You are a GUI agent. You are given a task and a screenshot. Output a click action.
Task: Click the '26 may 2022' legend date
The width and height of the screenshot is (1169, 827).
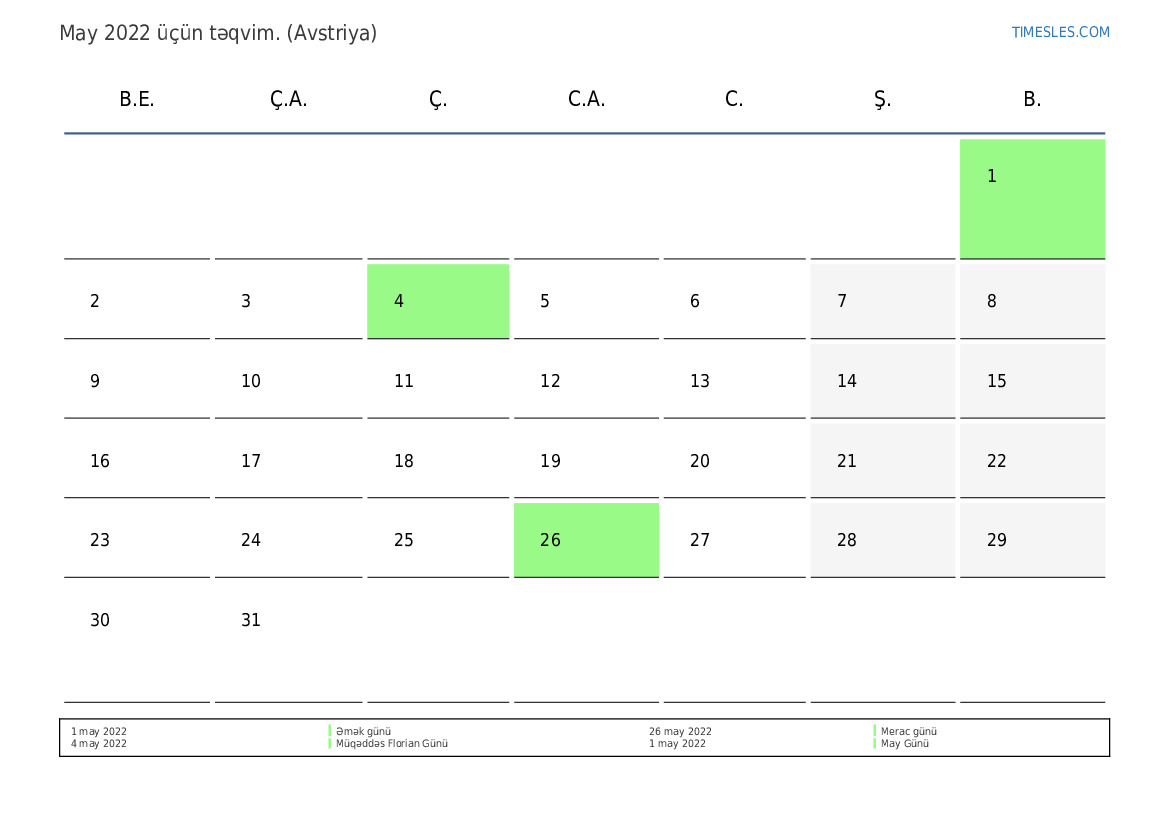(680, 732)
